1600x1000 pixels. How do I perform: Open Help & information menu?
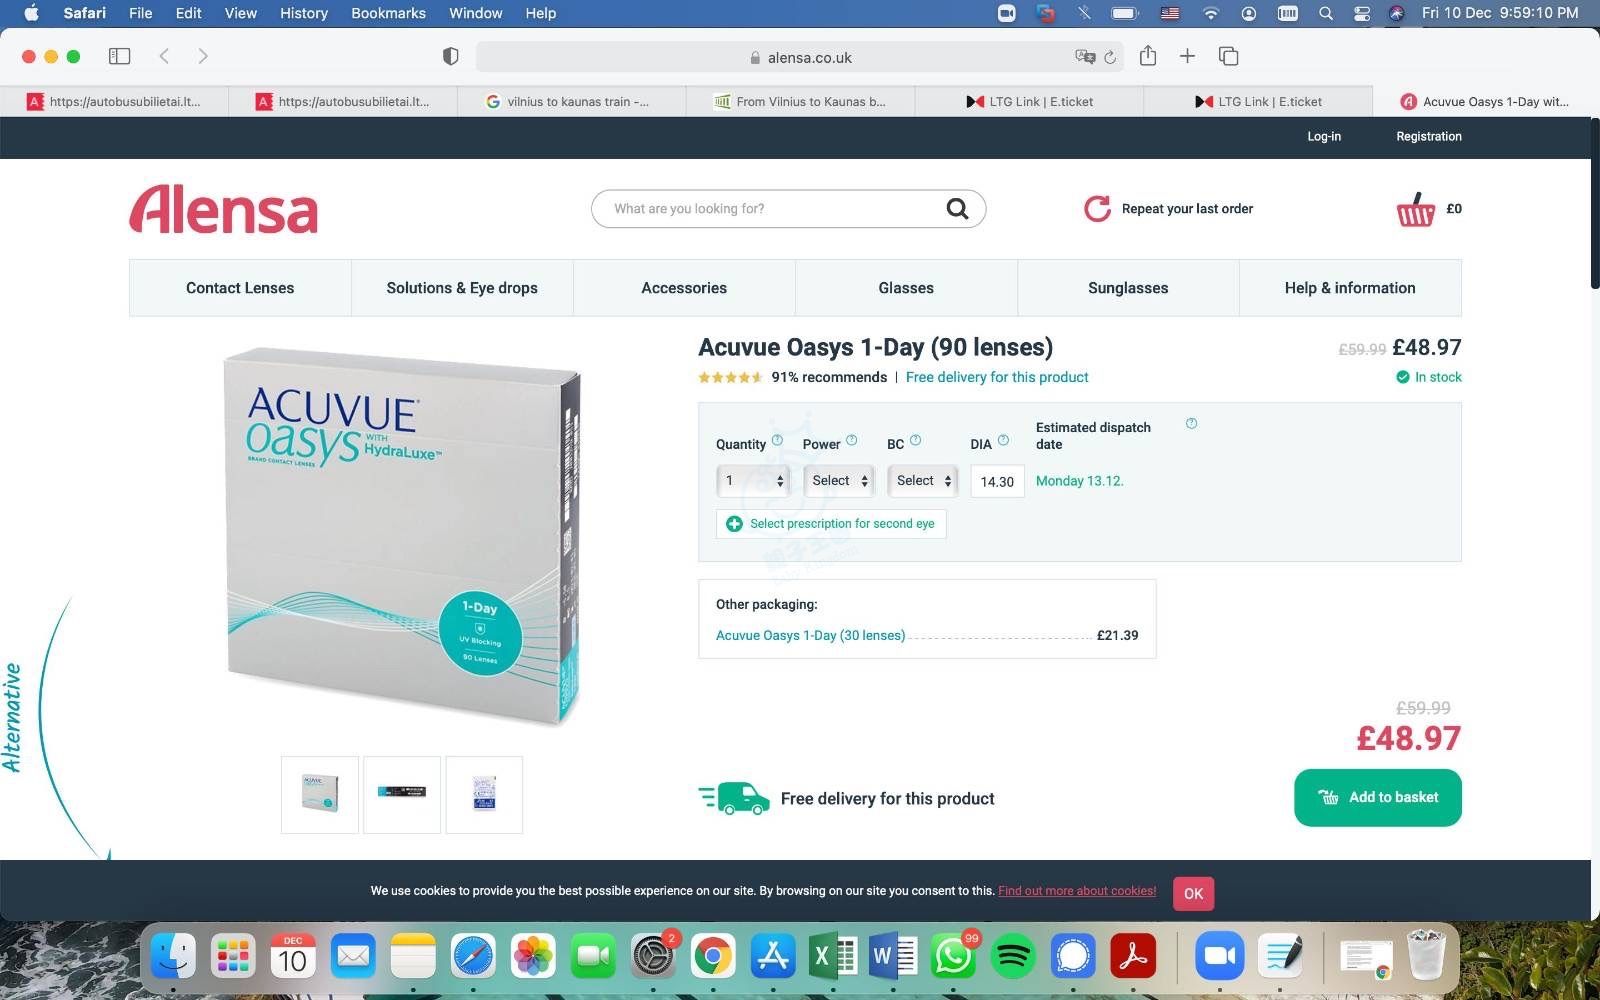1350,288
